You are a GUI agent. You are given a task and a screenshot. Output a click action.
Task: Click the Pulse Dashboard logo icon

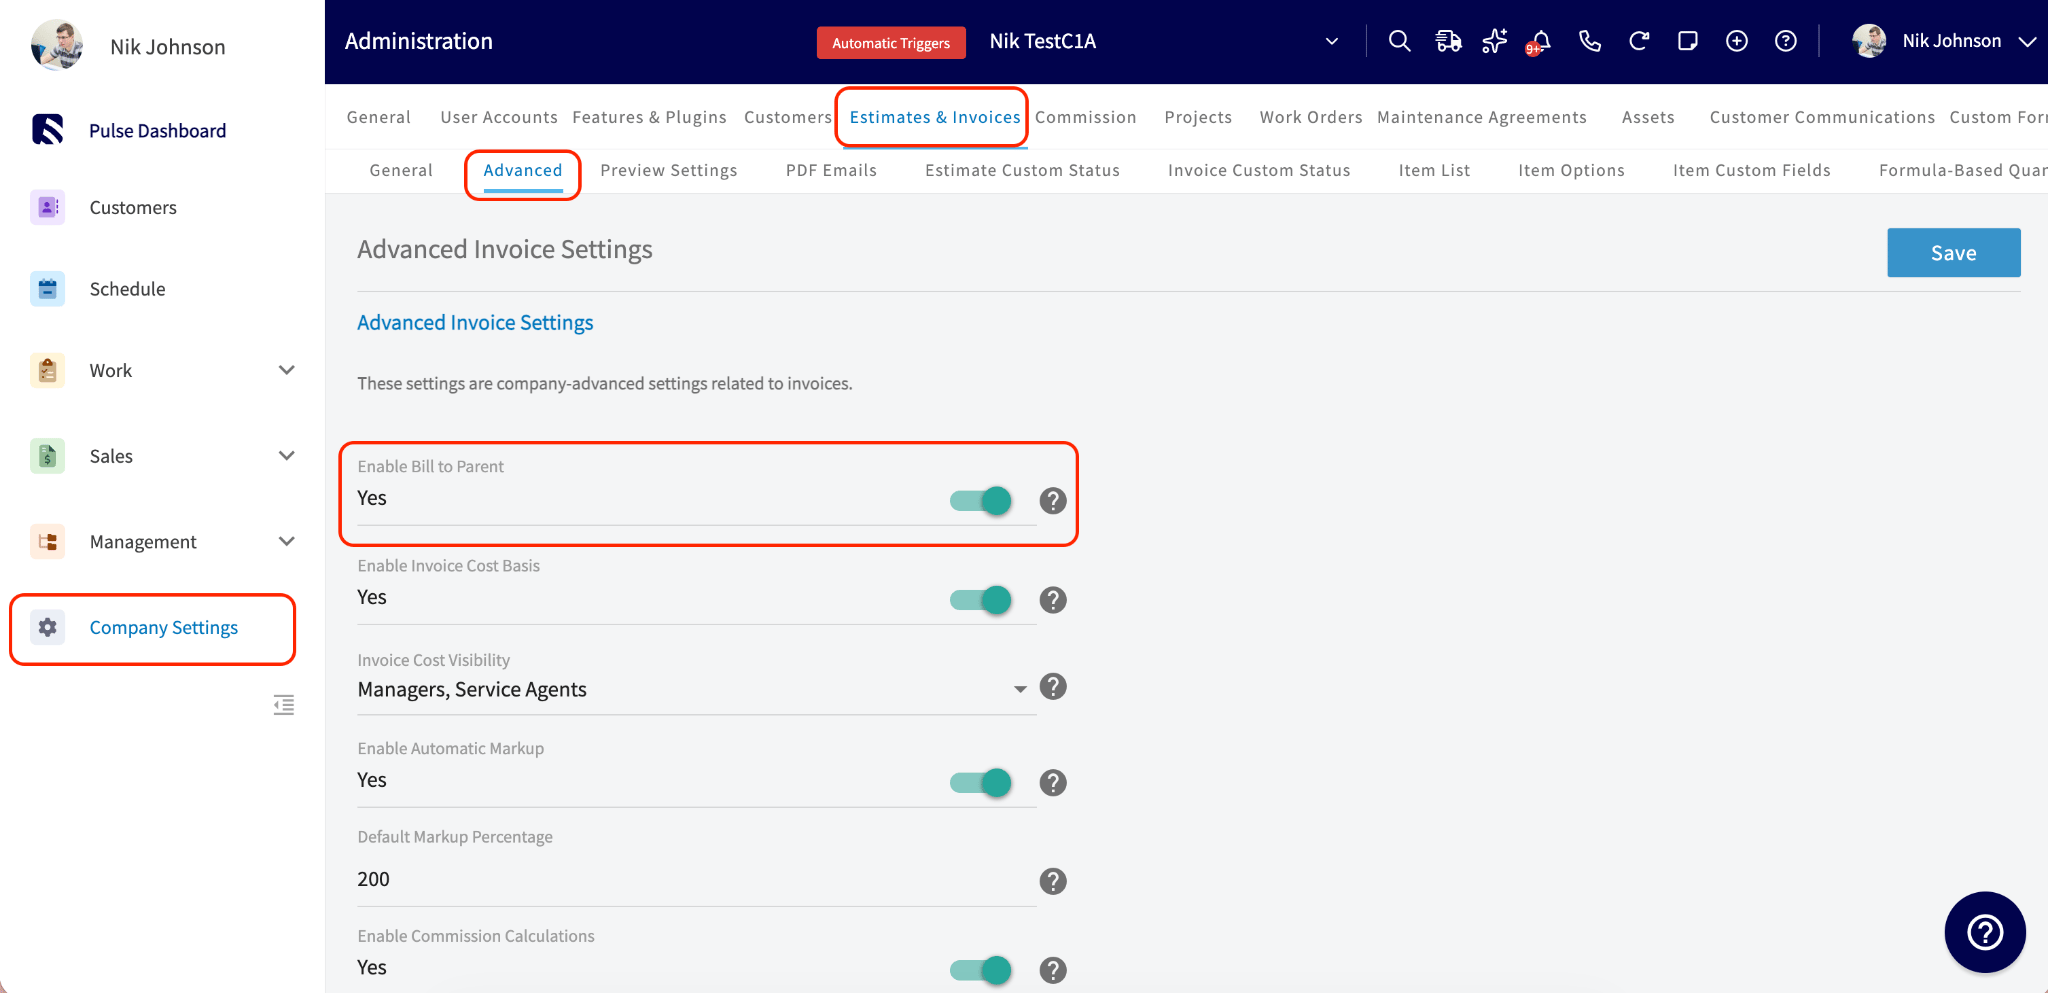(48, 130)
